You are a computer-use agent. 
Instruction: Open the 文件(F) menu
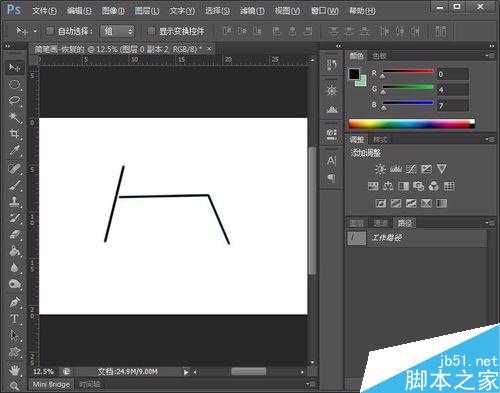(44, 11)
